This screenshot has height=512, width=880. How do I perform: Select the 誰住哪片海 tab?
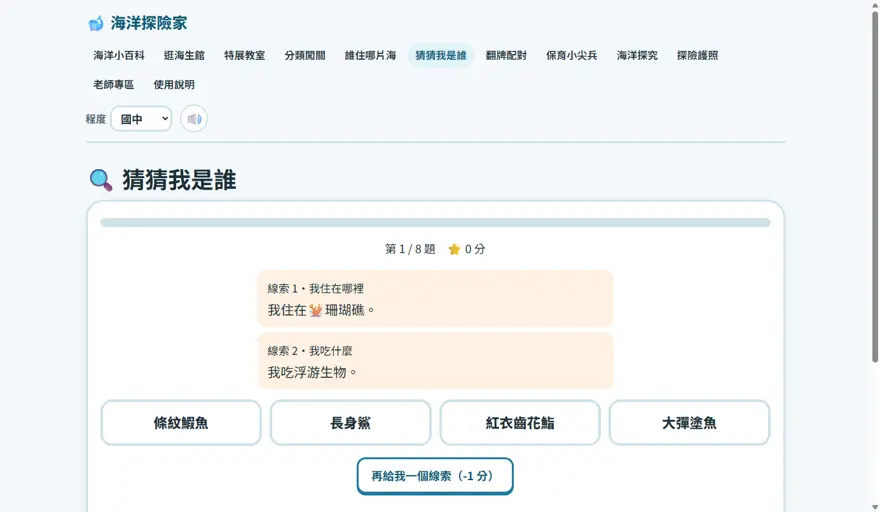click(x=370, y=55)
